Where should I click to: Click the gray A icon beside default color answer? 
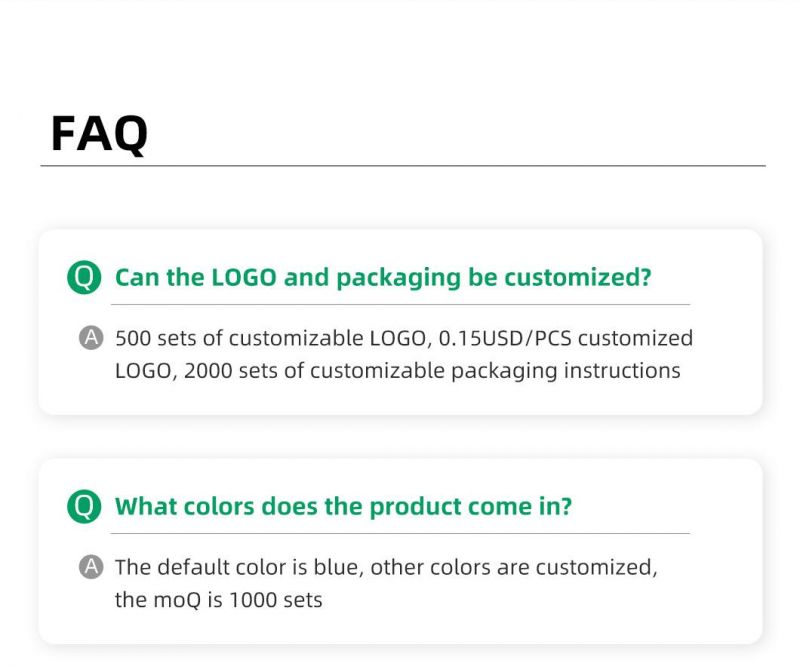pos(91,567)
